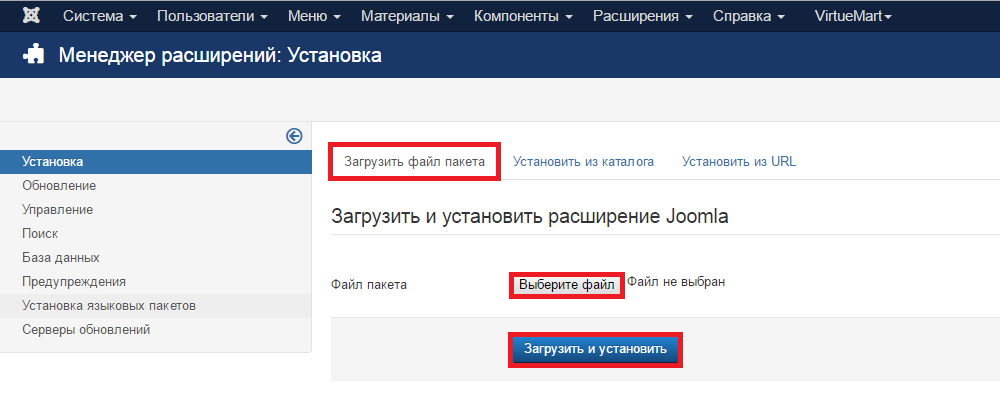Open the Справка menu
This screenshot has width=1000, height=400.
pyautogui.click(x=749, y=17)
